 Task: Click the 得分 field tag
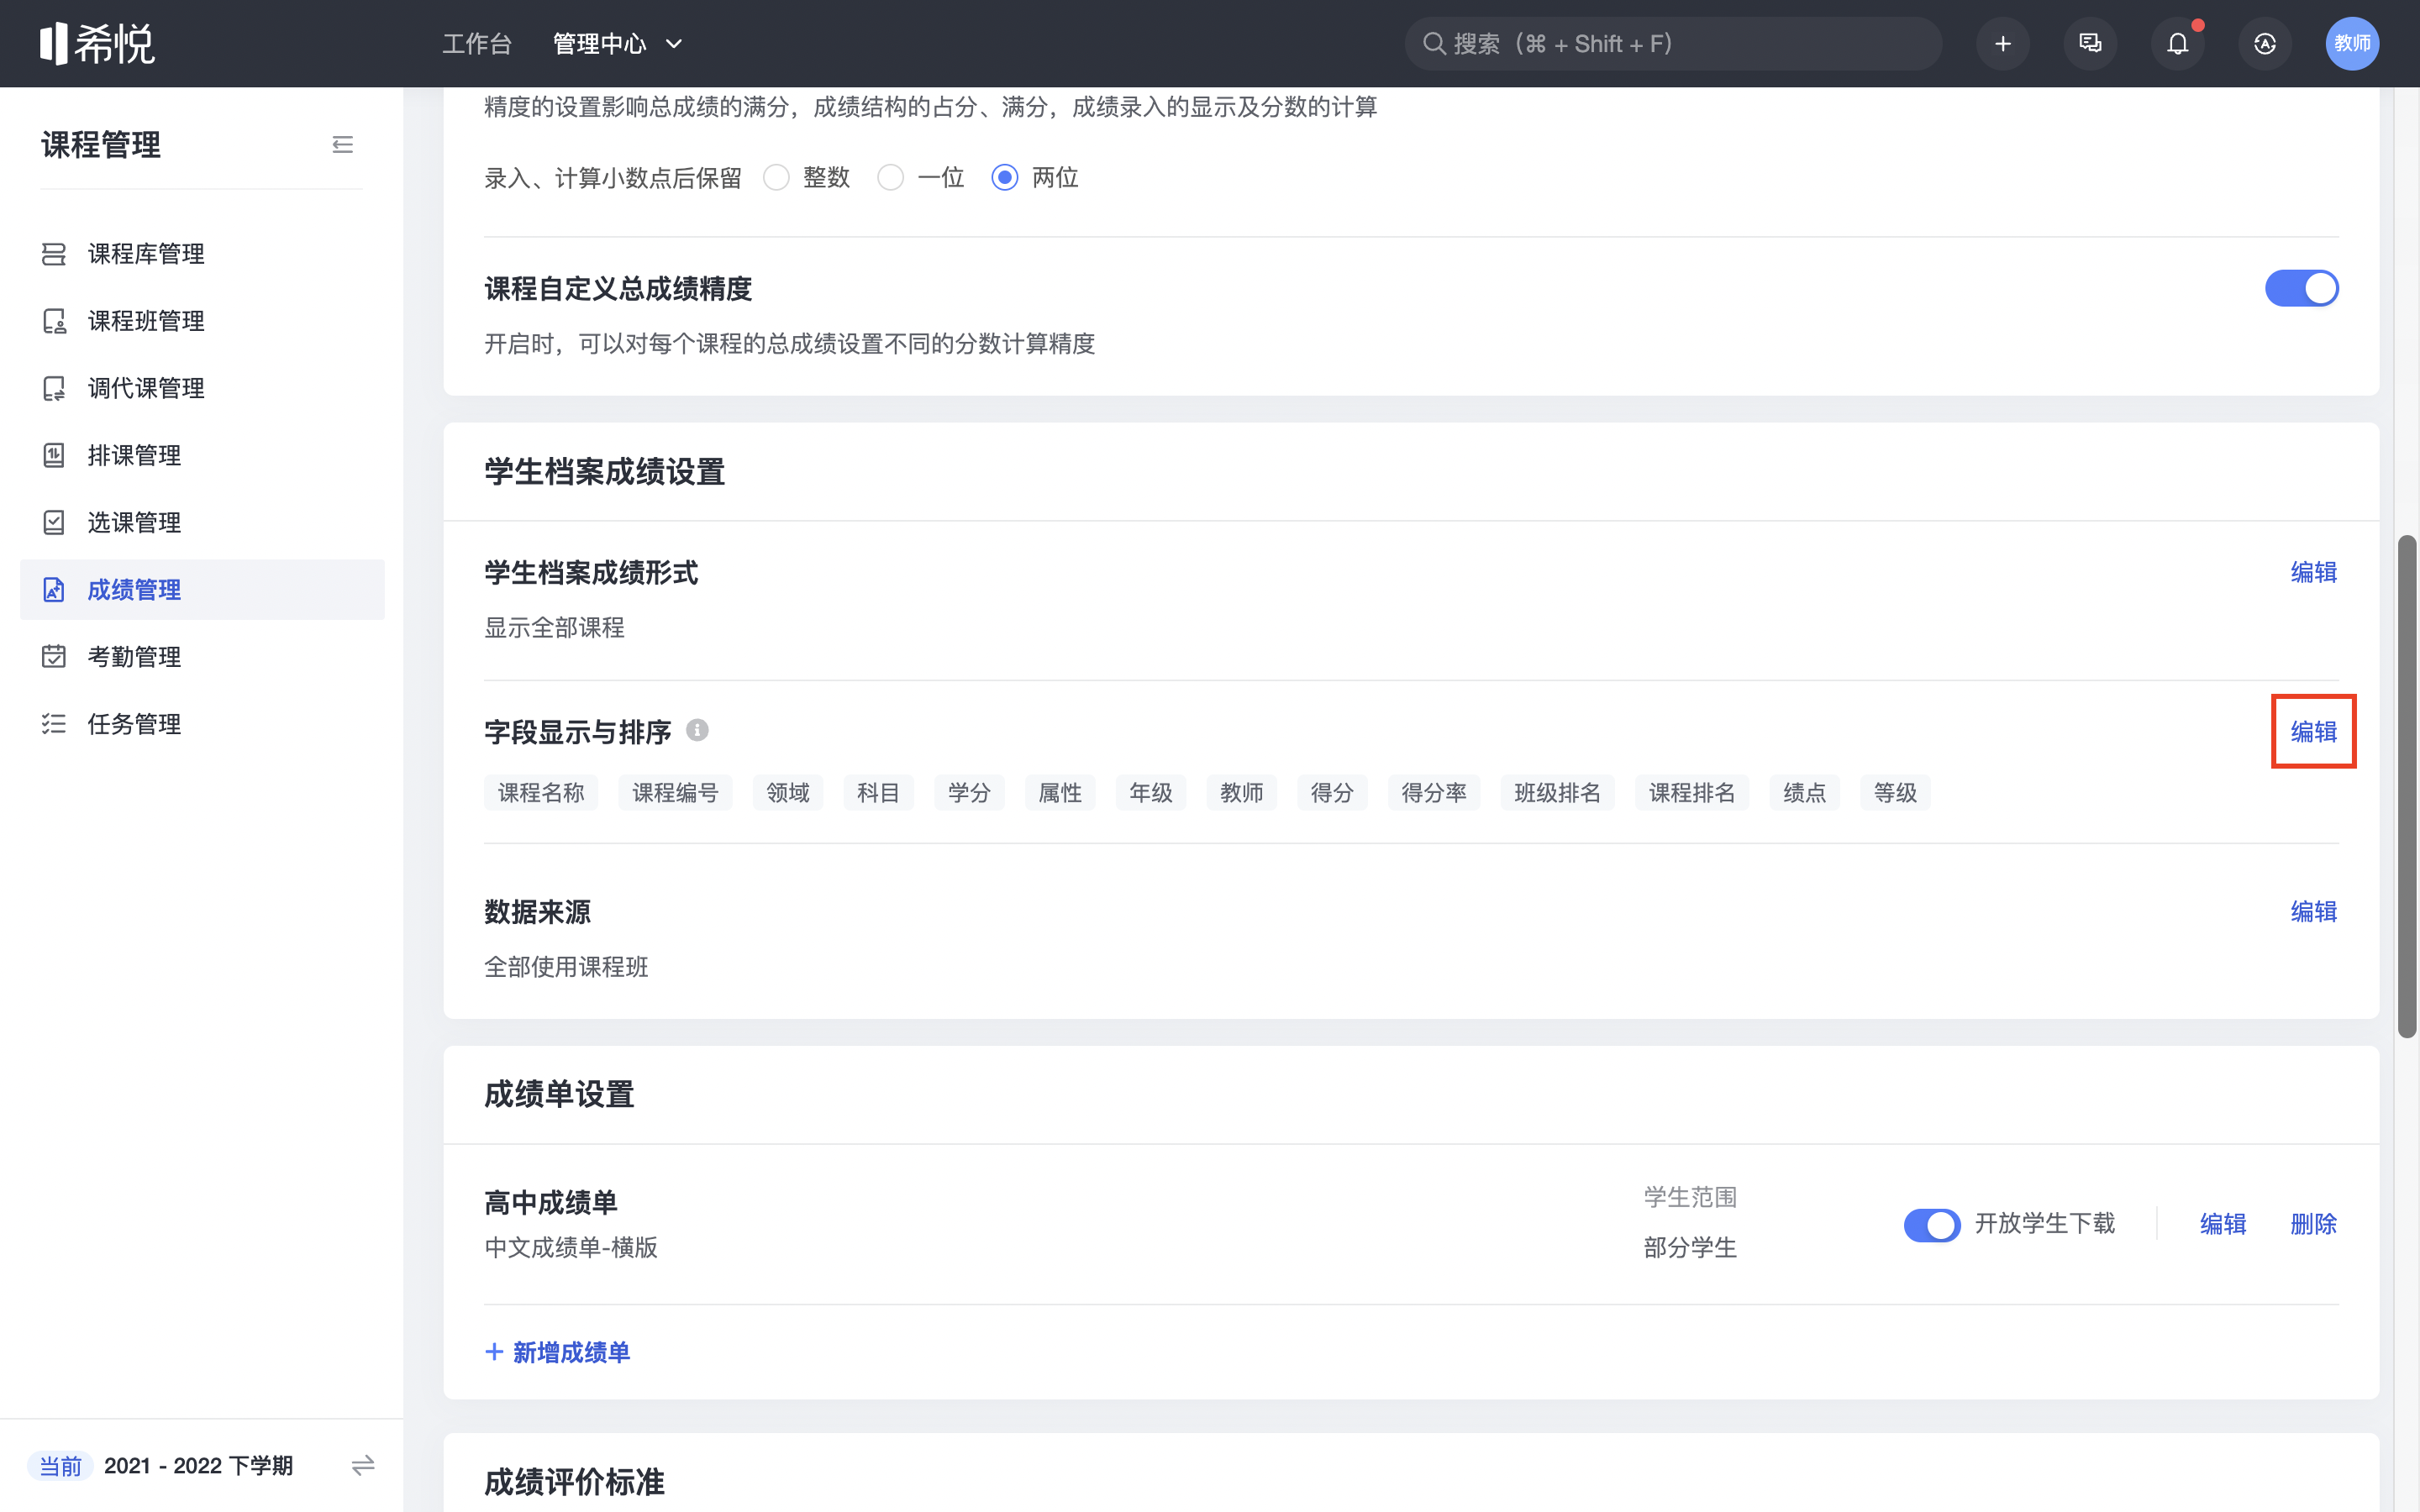point(1332,793)
